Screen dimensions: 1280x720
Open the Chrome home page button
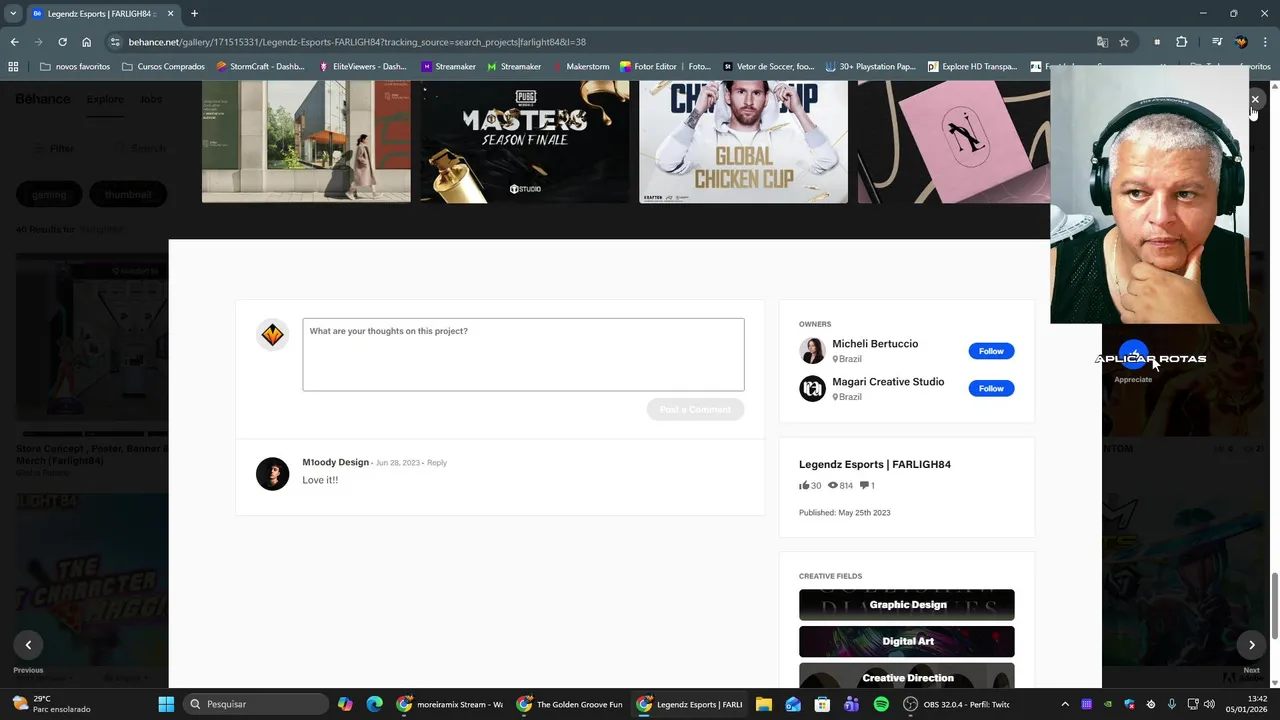(x=87, y=42)
